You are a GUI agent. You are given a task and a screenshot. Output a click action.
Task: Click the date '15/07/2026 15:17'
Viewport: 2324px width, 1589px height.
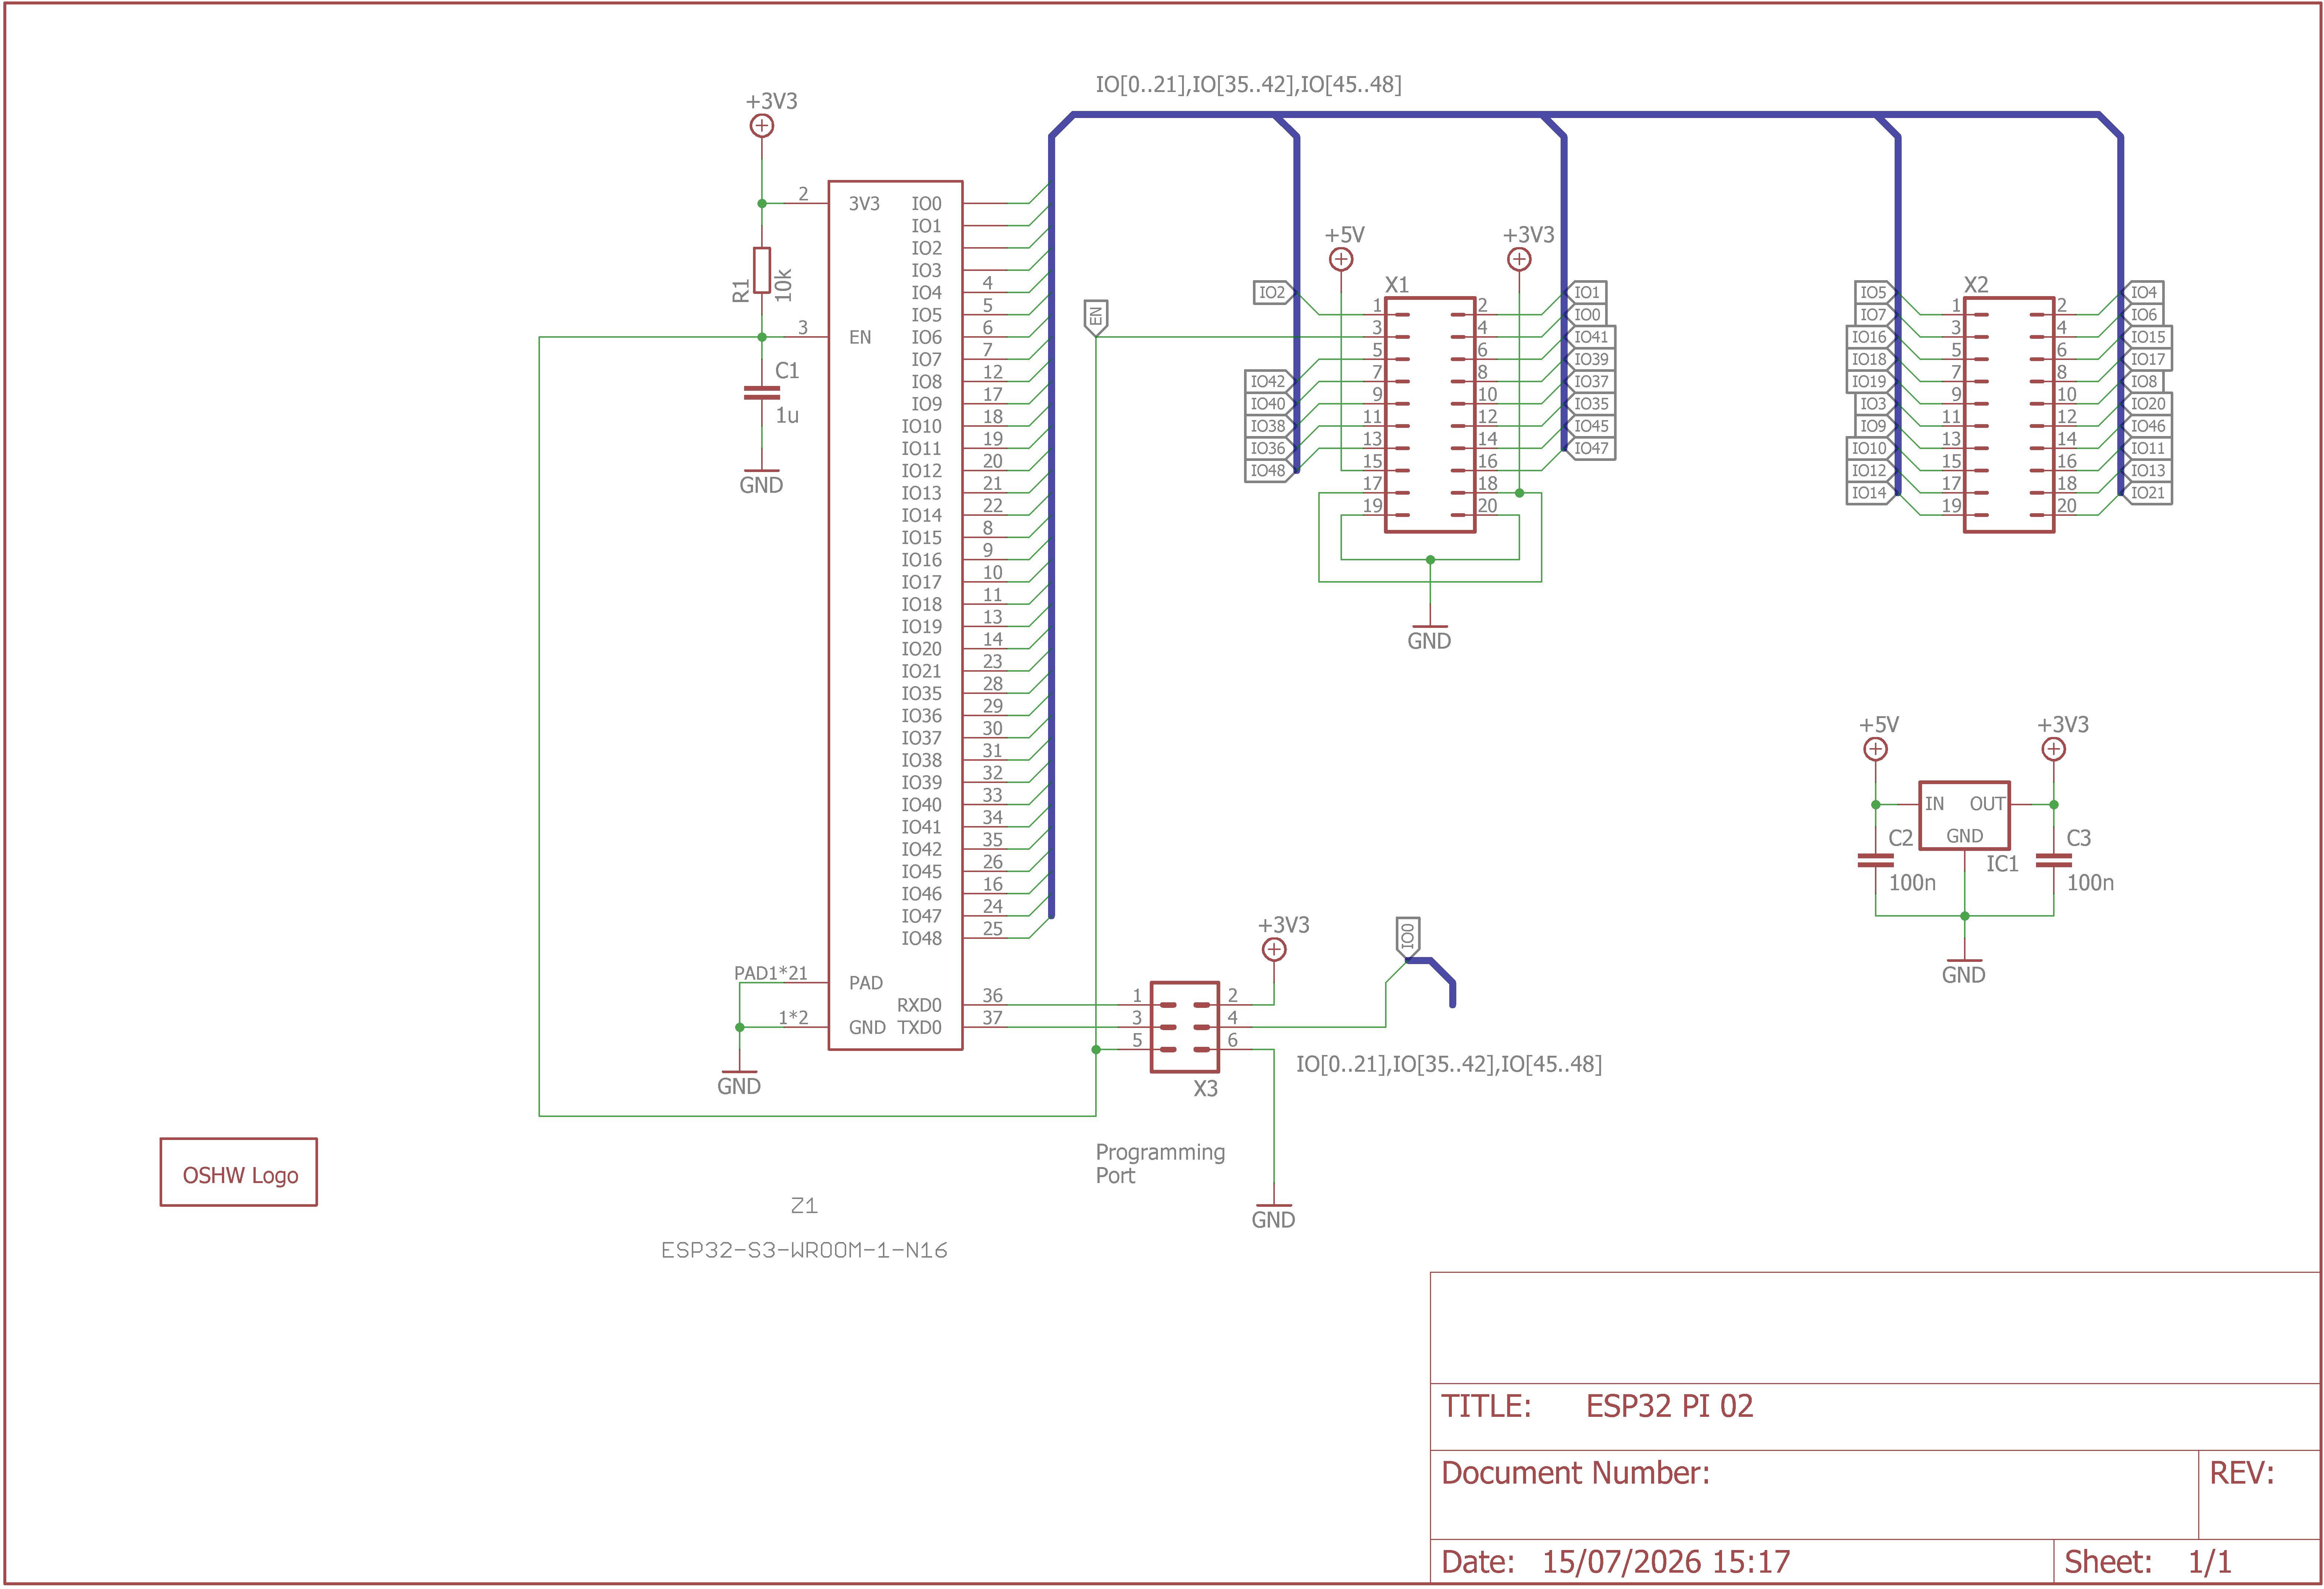click(x=1666, y=1562)
